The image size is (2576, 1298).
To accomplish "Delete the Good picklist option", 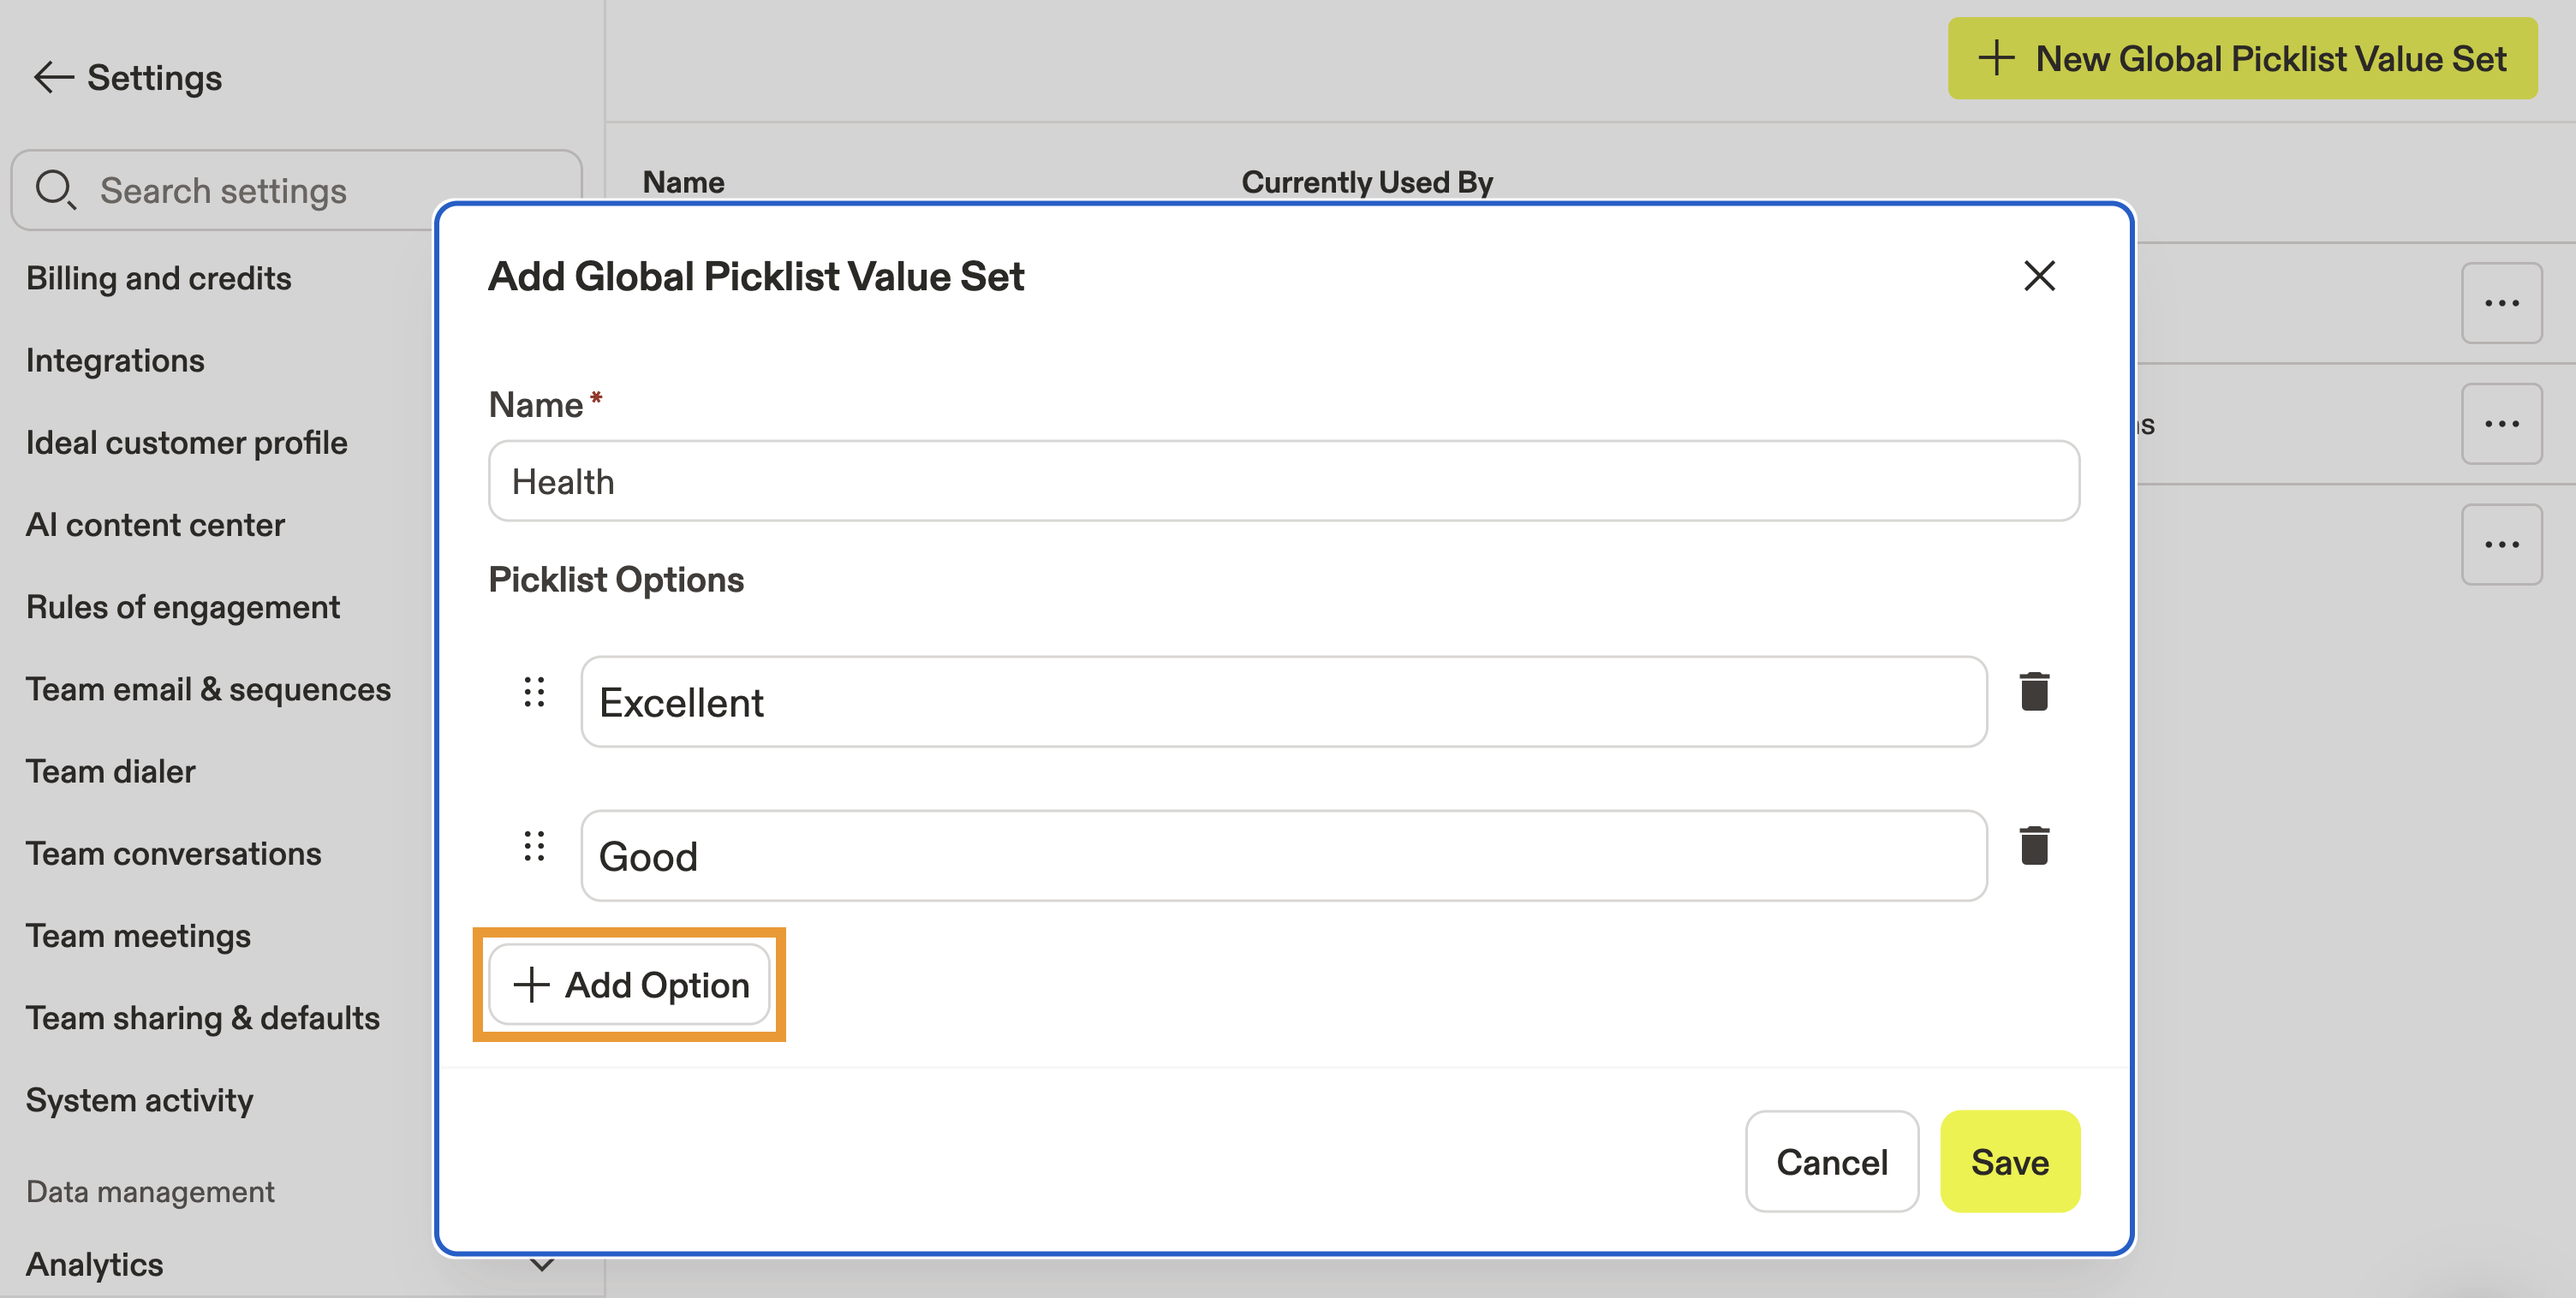I will coord(2034,845).
